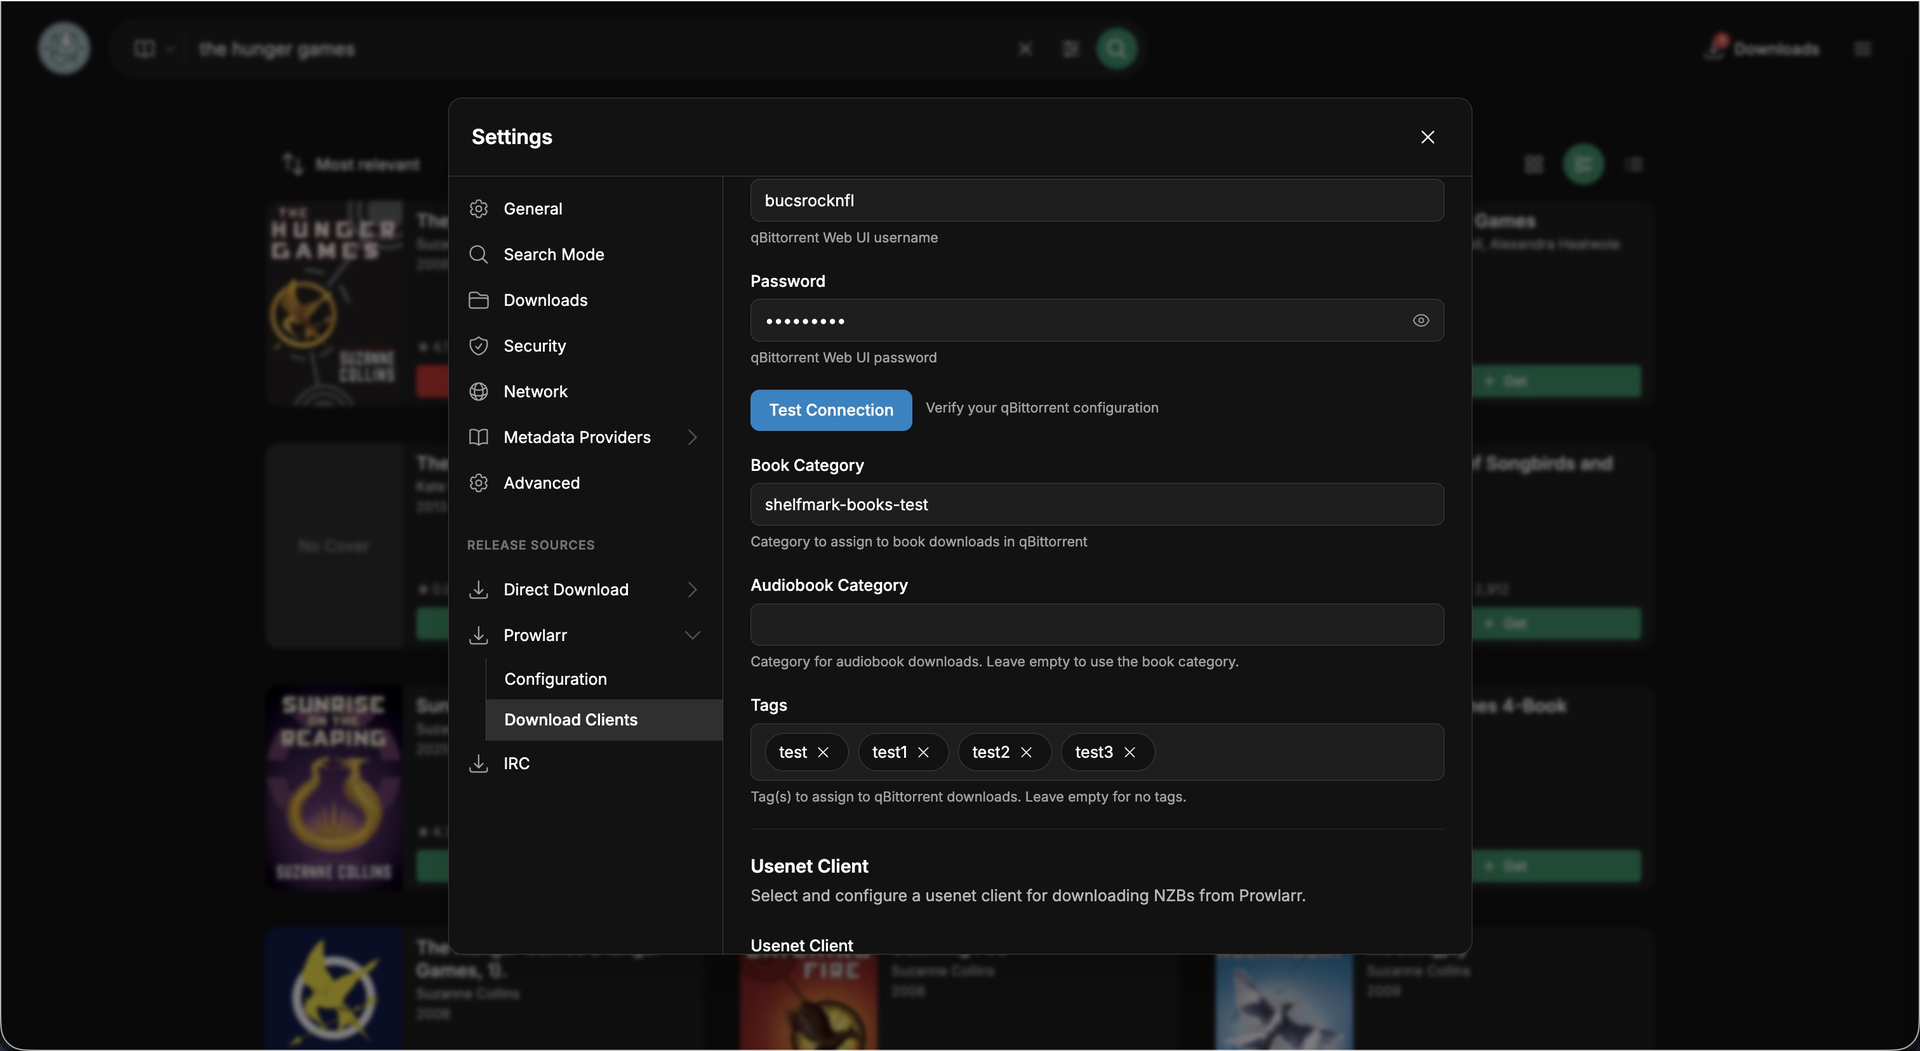Click the empty Audiobook Category field

point(1097,625)
